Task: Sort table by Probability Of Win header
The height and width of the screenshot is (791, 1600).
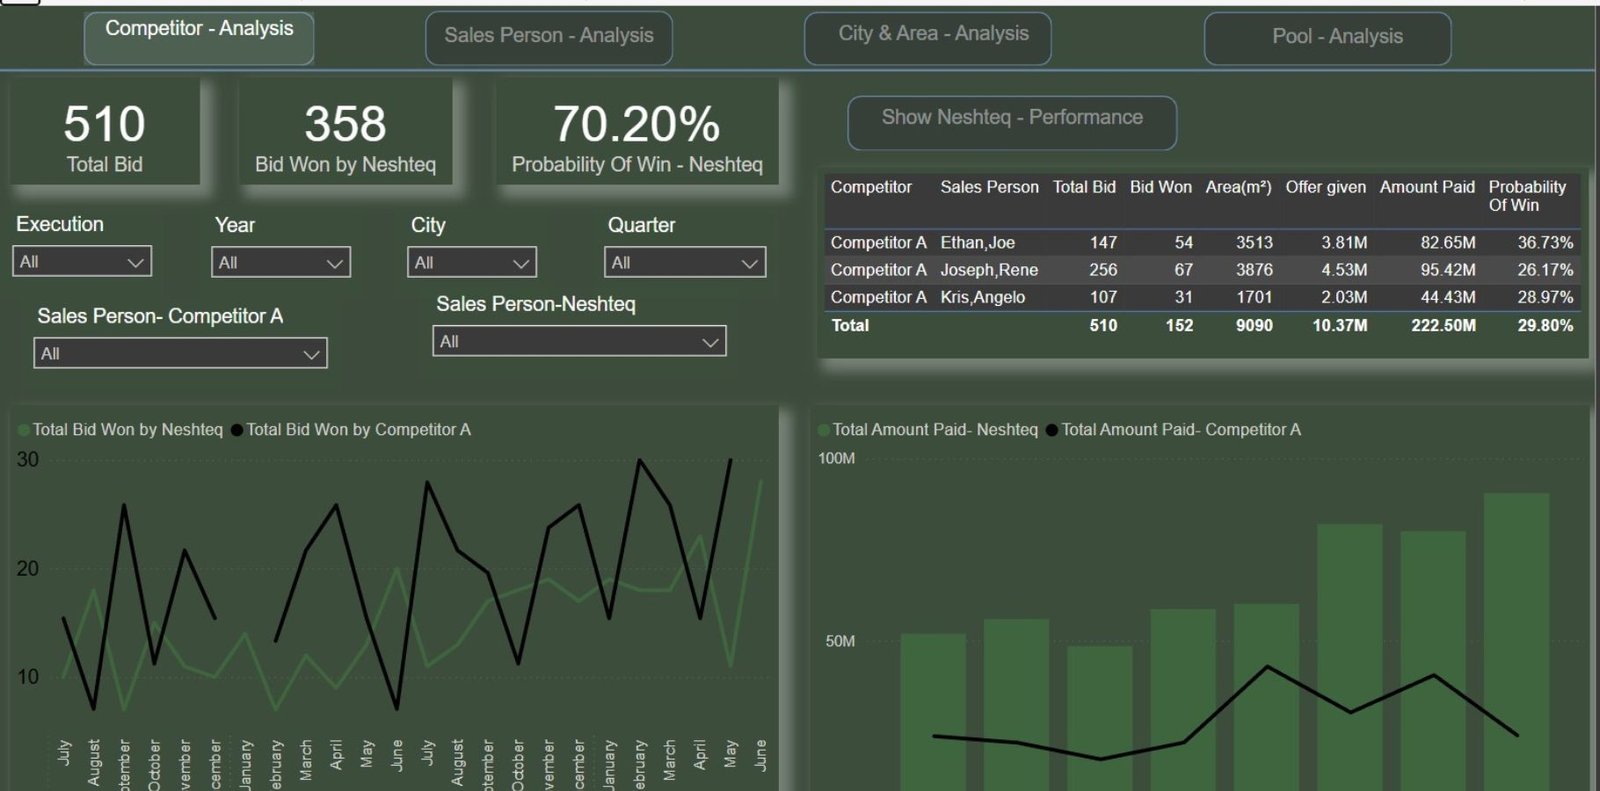Action: (x=1527, y=196)
